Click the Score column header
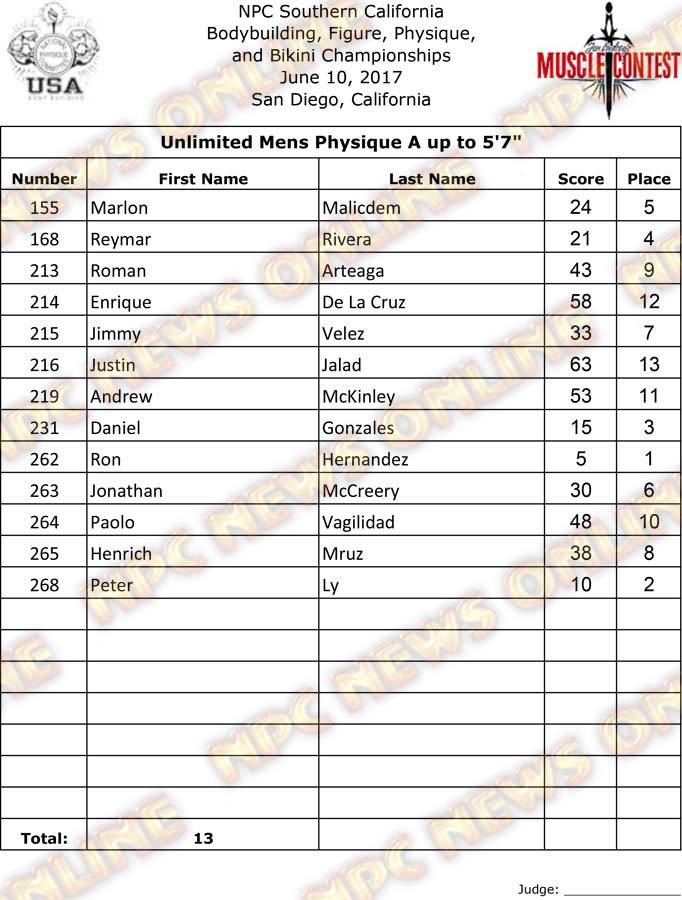Viewport: 682px width, 900px height. pos(581,179)
